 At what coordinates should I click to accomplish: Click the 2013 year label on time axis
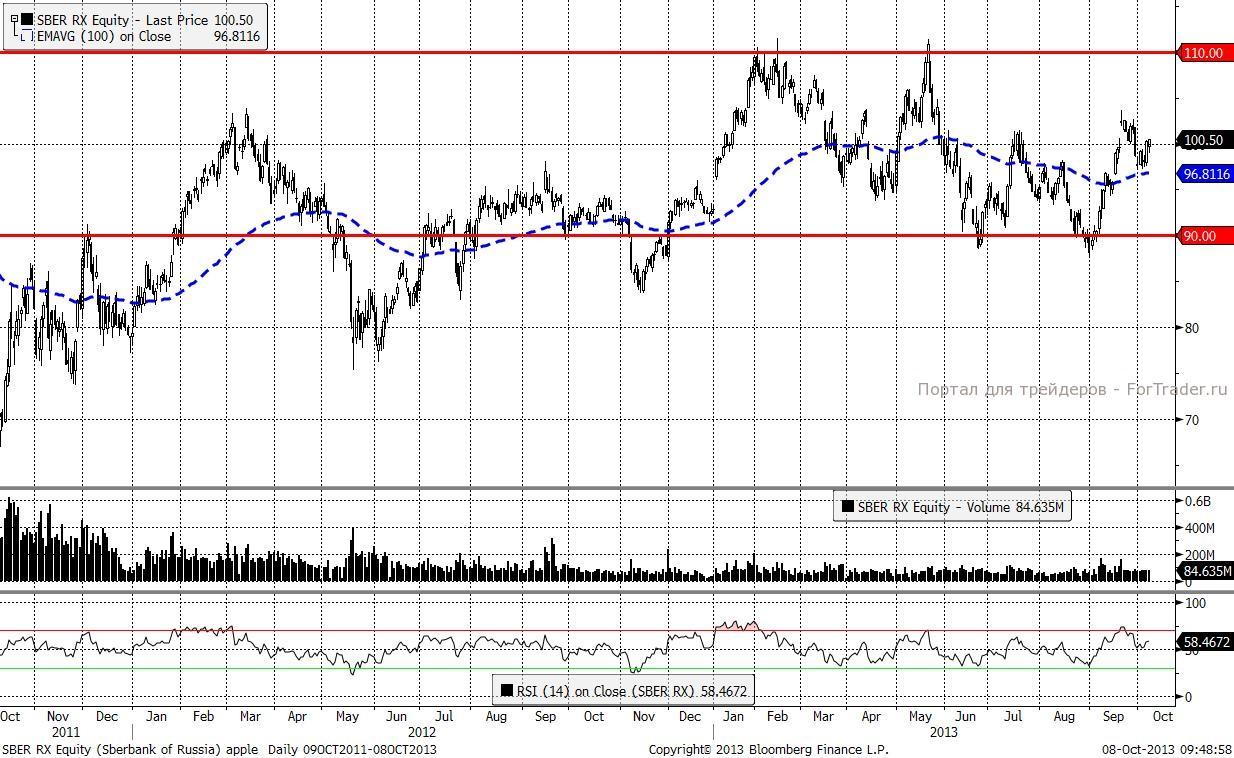tap(944, 732)
